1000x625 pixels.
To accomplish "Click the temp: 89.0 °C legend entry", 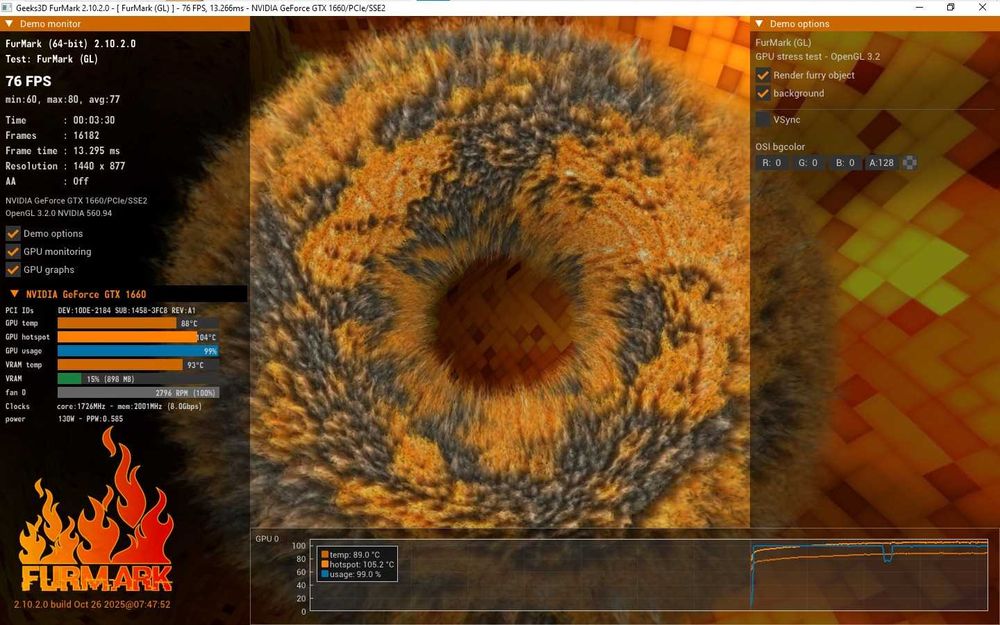I will [350, 555].
